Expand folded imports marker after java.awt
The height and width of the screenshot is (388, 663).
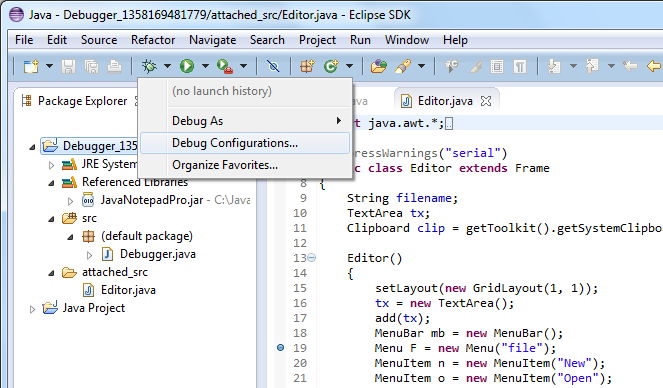tap(449, 124)
